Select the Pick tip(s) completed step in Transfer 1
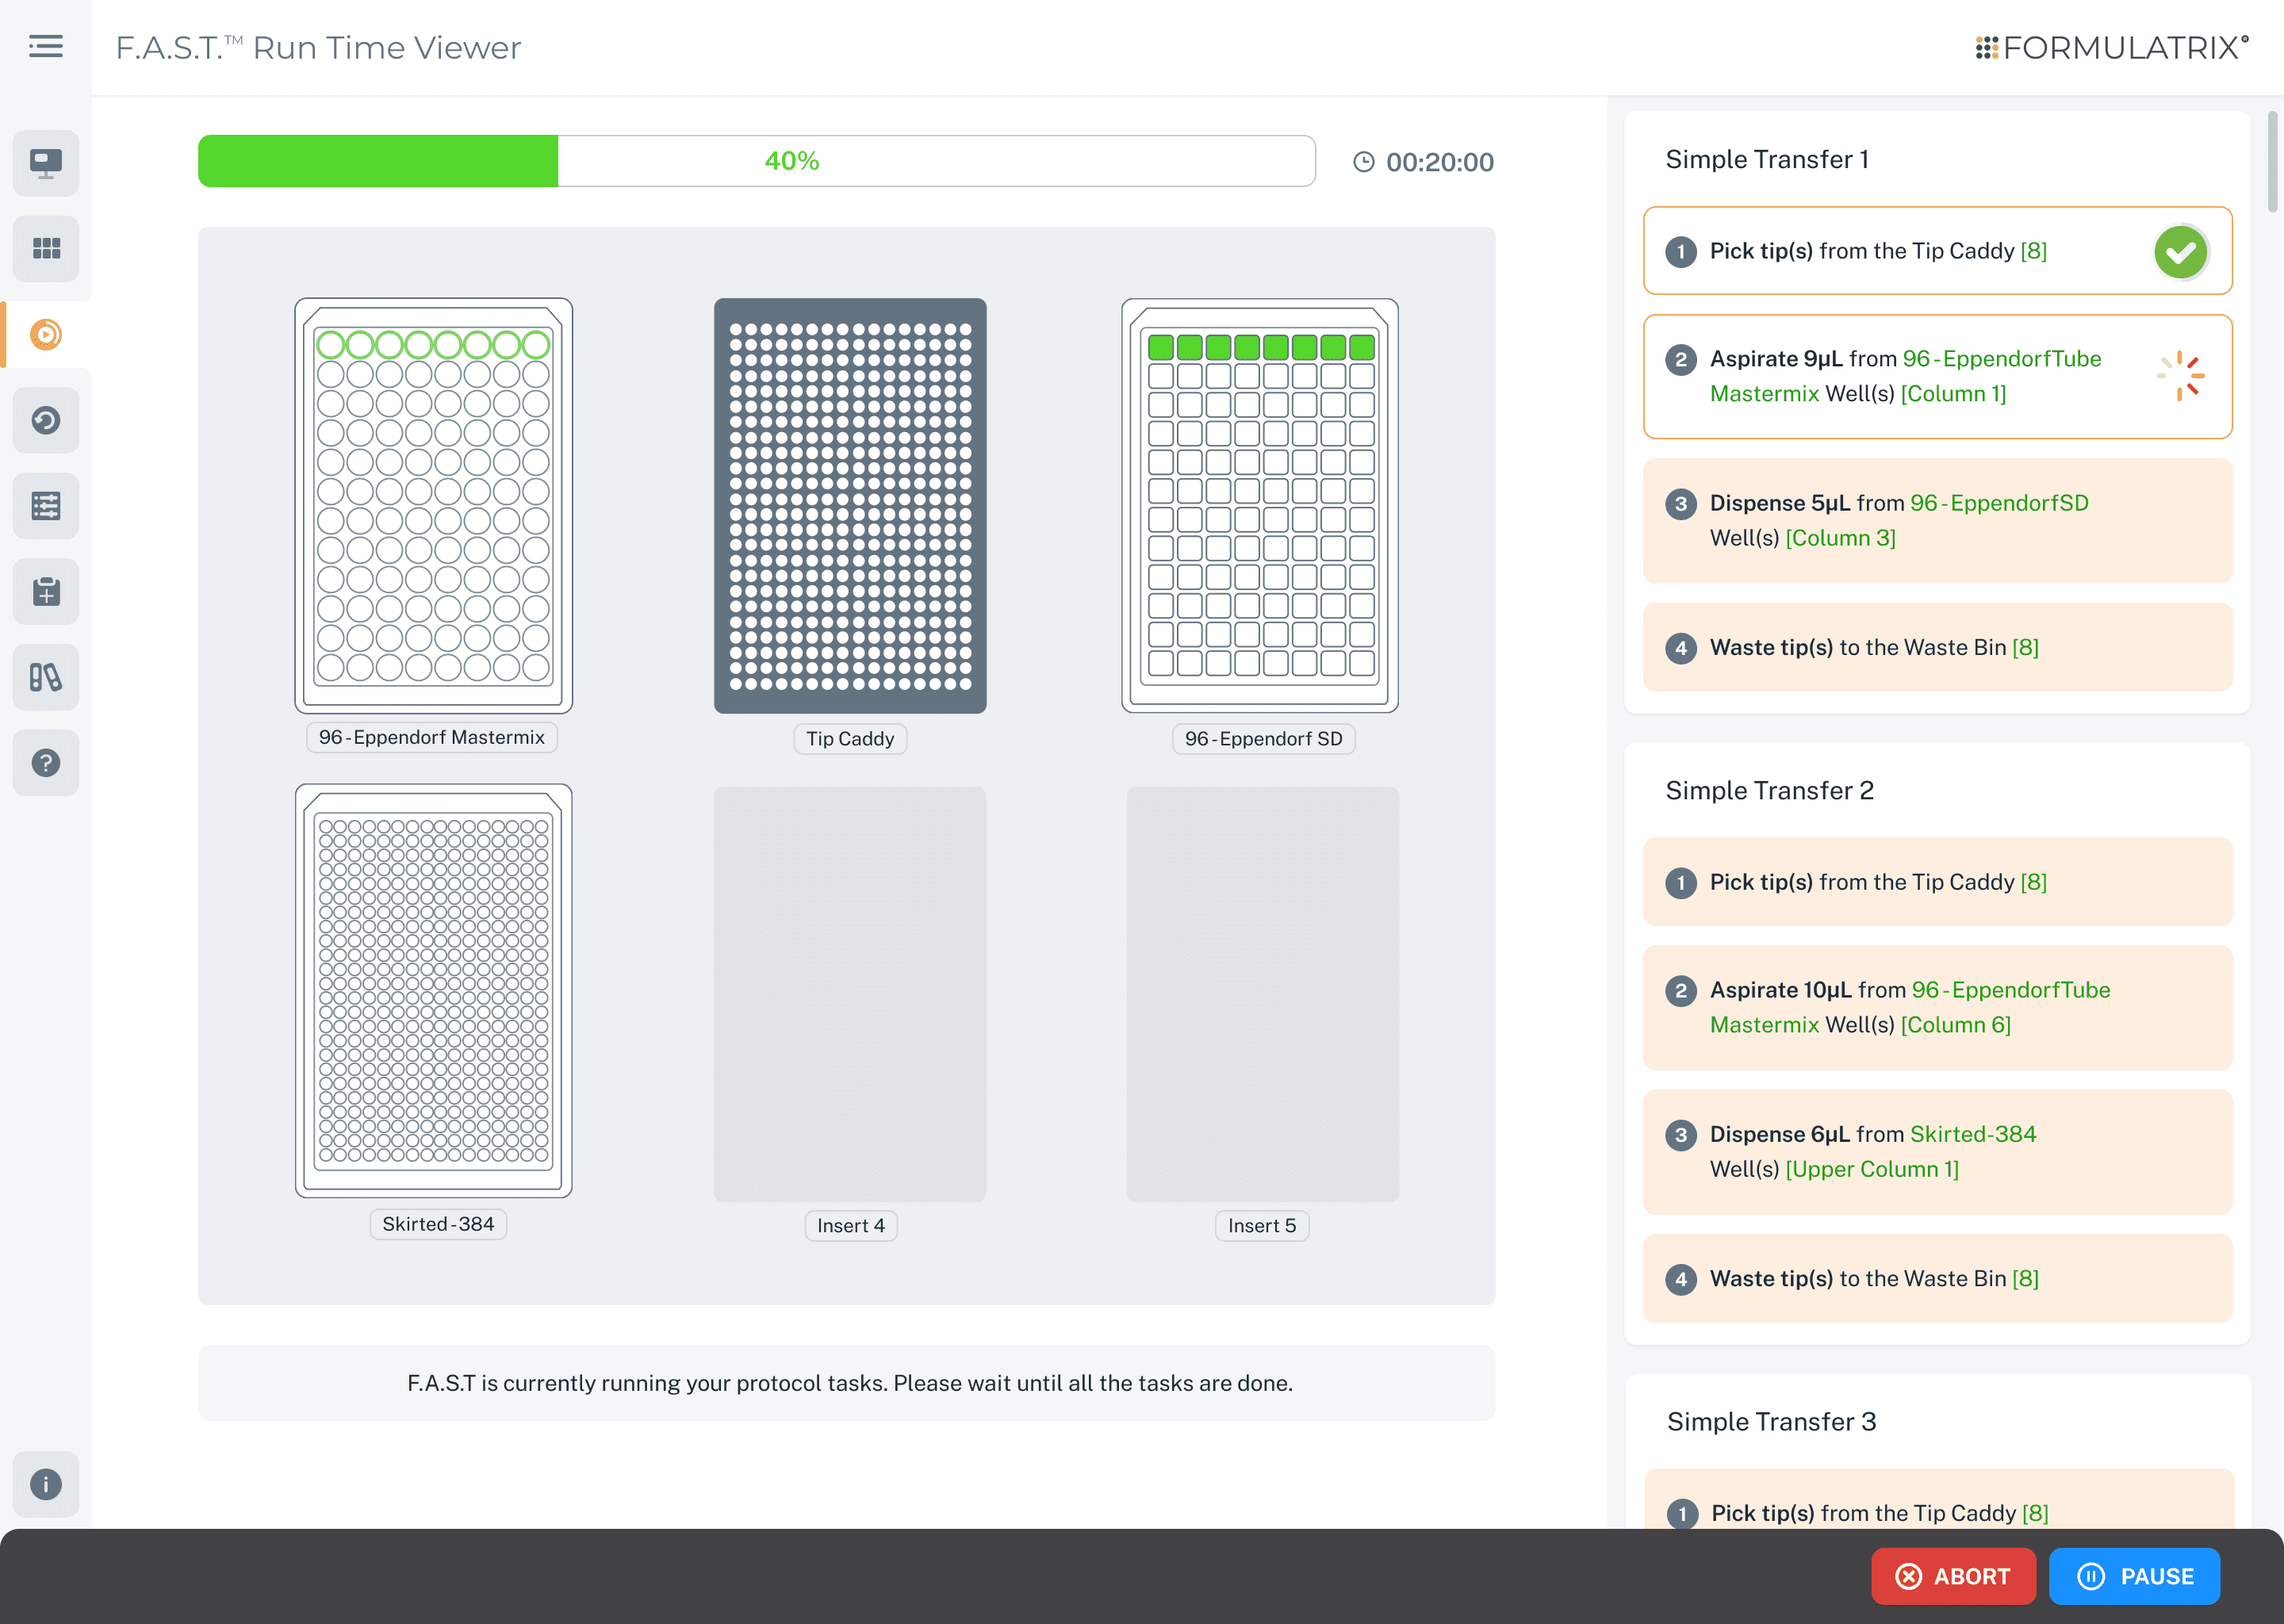The width and height of the screenshot is (2284, 1624). [x=1936, y=251]
